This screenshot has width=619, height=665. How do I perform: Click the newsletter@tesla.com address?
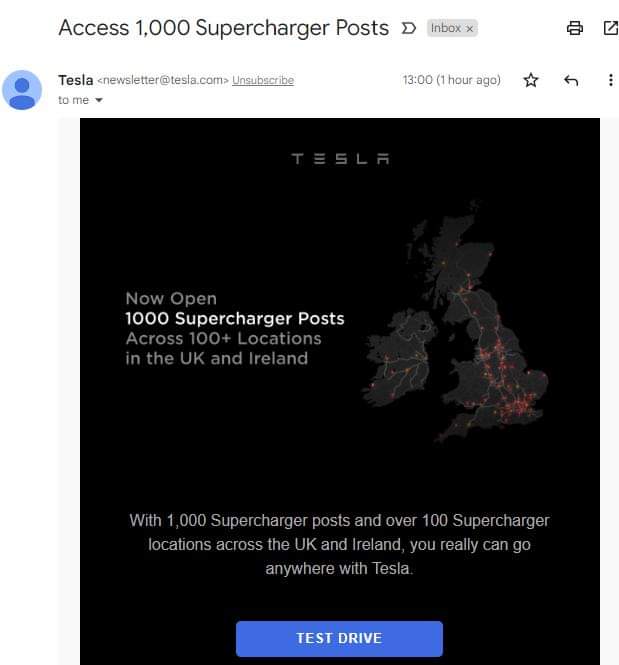coord(163,80)
